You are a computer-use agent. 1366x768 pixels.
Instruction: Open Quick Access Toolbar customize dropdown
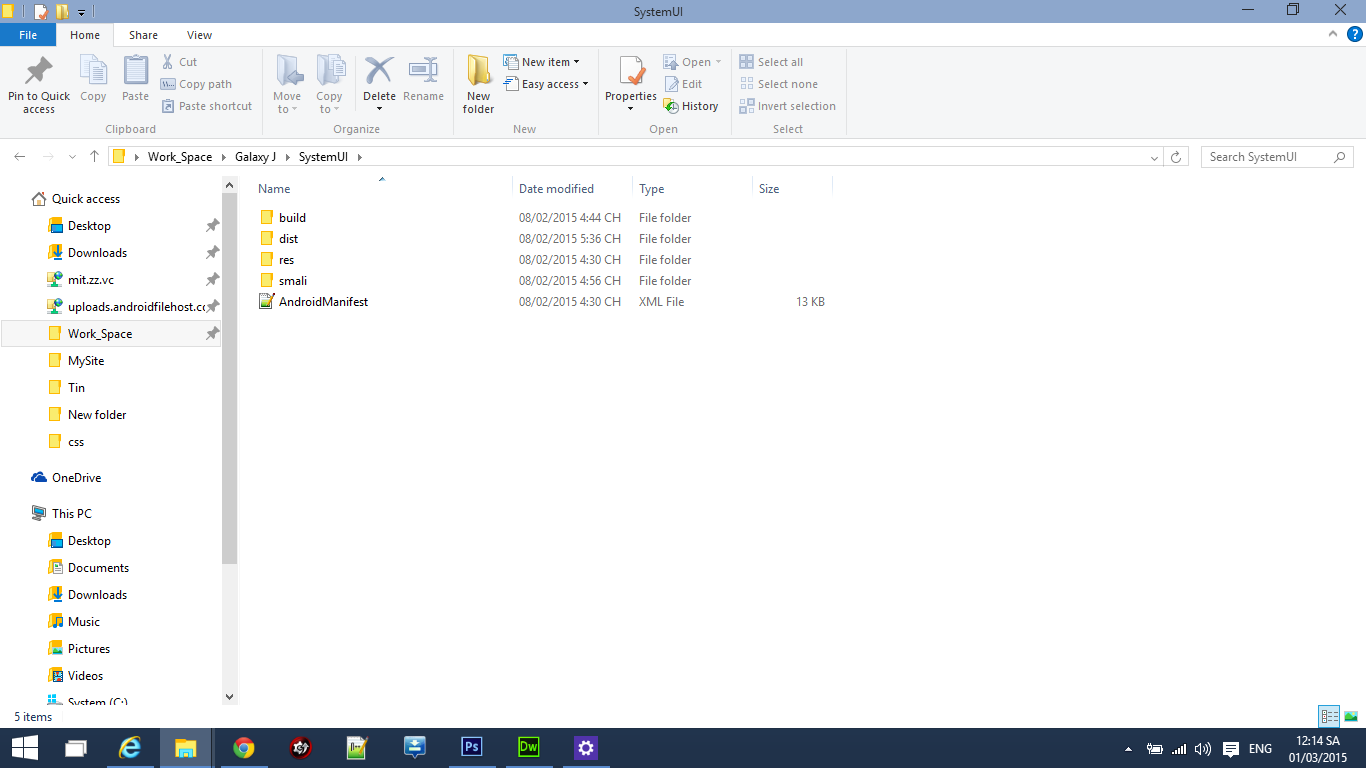tap(81, 12)
